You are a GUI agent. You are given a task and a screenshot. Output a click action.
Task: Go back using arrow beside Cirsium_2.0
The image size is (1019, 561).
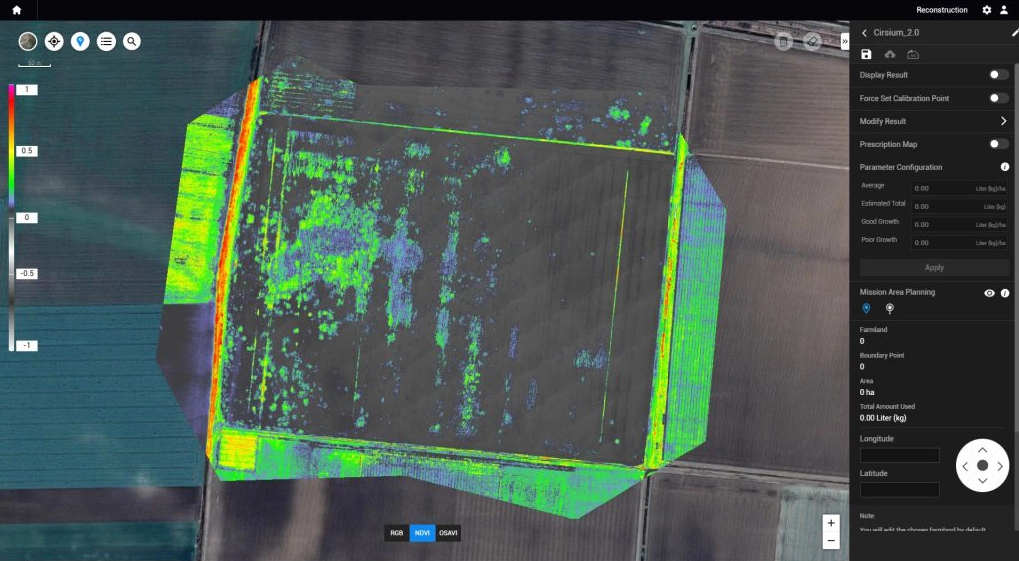pyautogui.click(x=865, y=33)
